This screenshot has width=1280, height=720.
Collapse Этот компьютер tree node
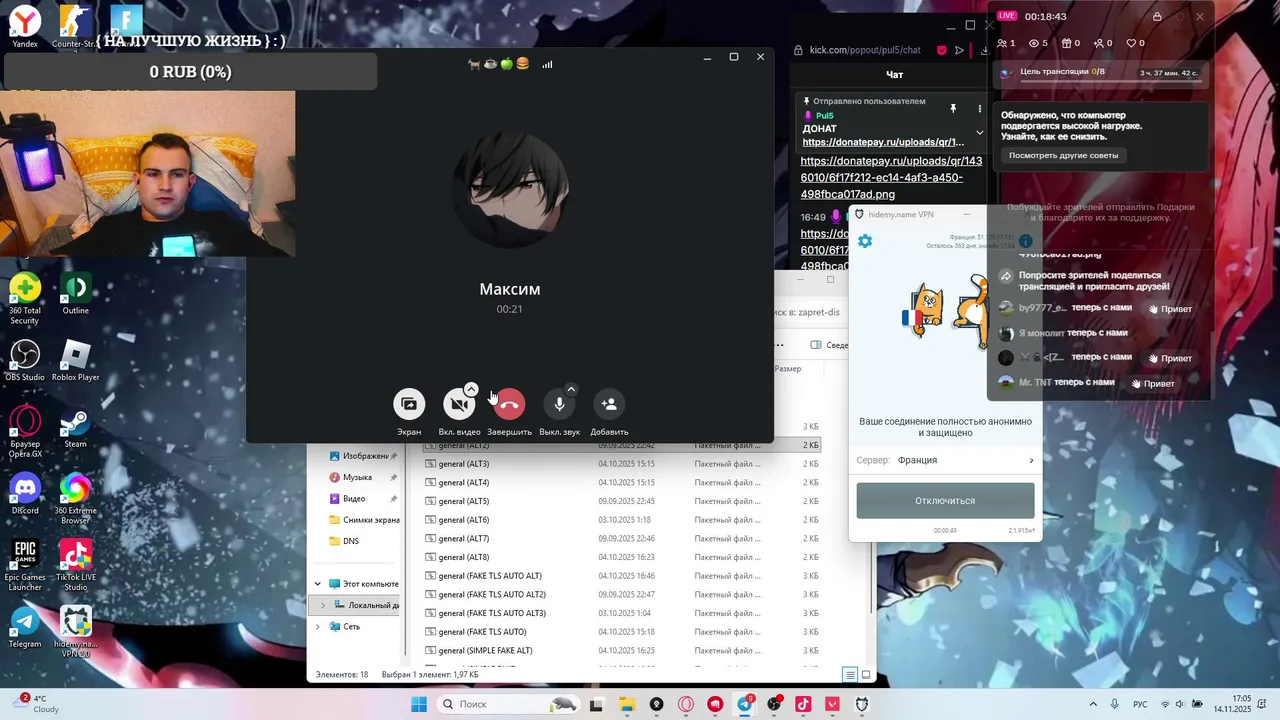[x=318, y=584]
